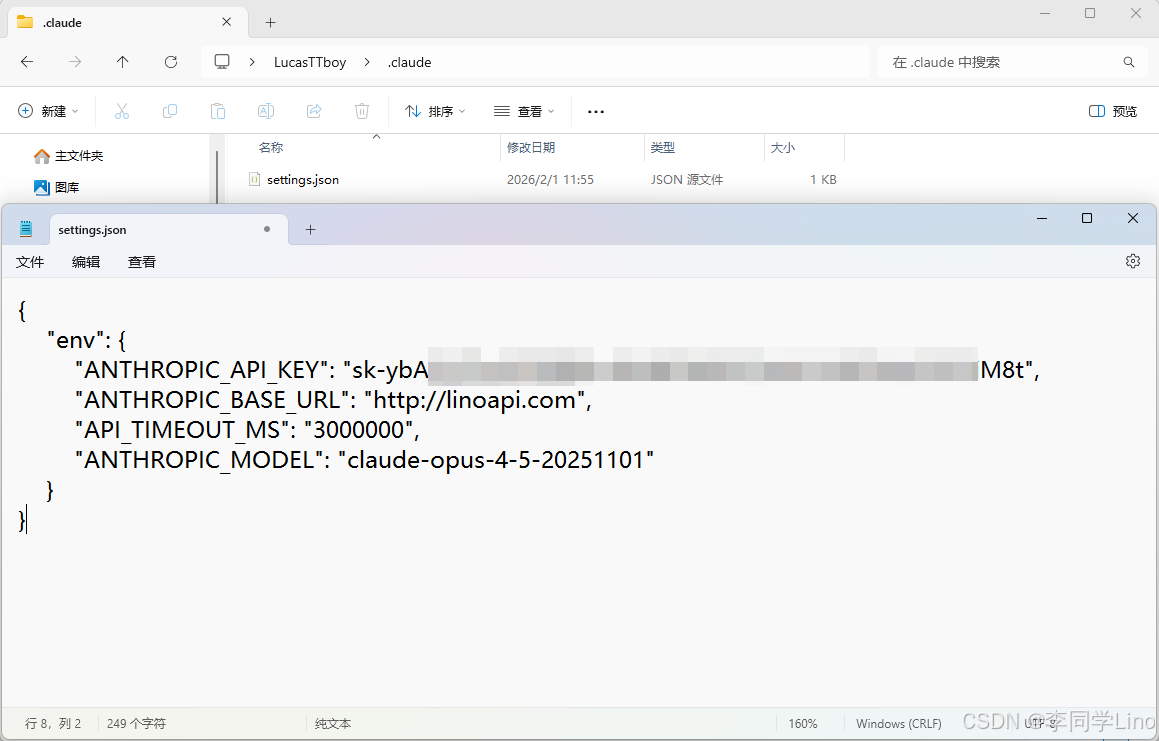
Task: Click .claude in the address path
Action: point(409,62)
